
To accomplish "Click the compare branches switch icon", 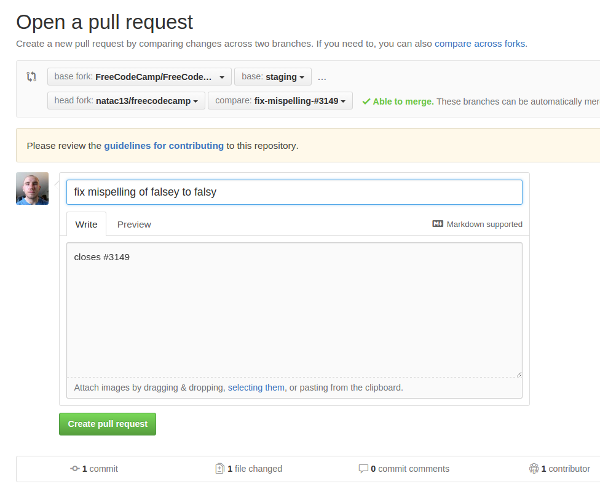I will 31,77.
